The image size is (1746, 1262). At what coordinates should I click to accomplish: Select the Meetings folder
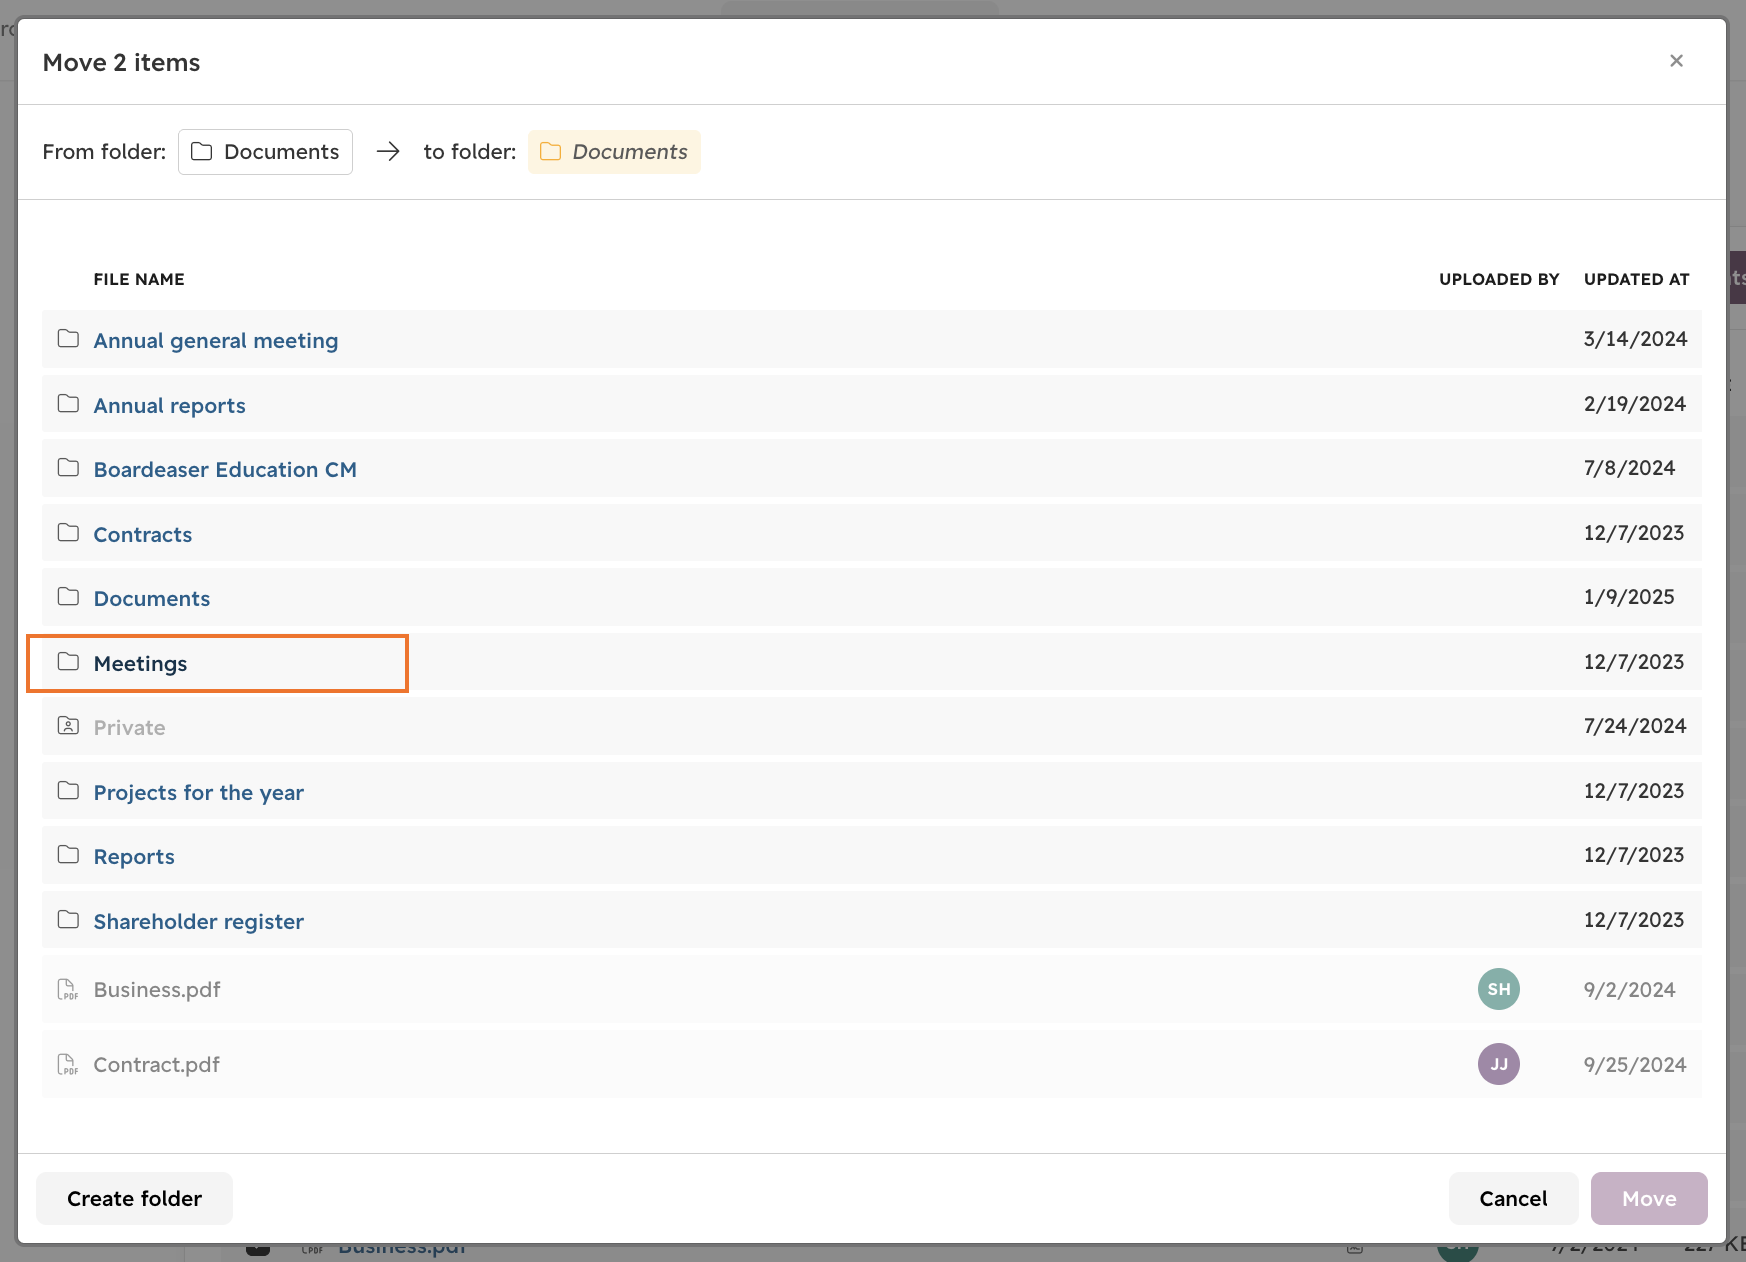pyautogui.click(x=141, y=664)
